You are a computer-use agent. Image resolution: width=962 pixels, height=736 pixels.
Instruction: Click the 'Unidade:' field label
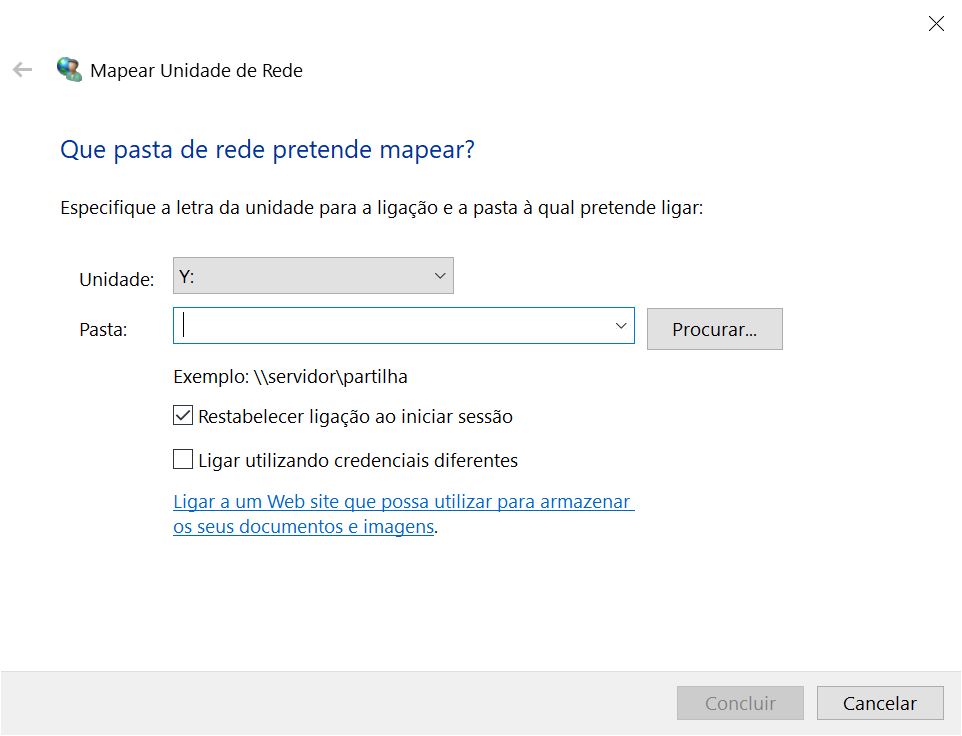(x=117, y=280)
